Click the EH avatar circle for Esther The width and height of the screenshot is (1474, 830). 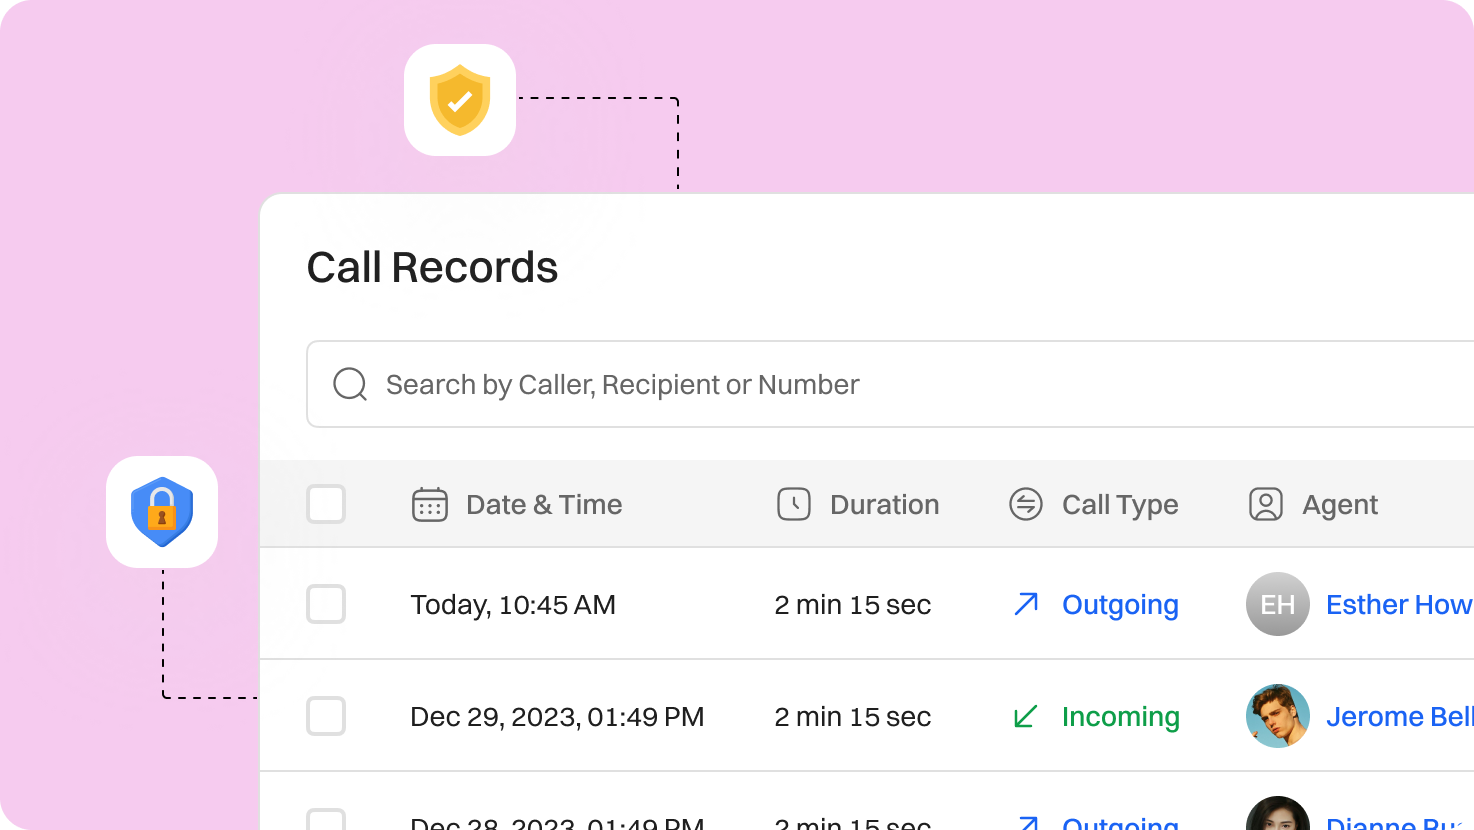click(x=1277, y=604)
